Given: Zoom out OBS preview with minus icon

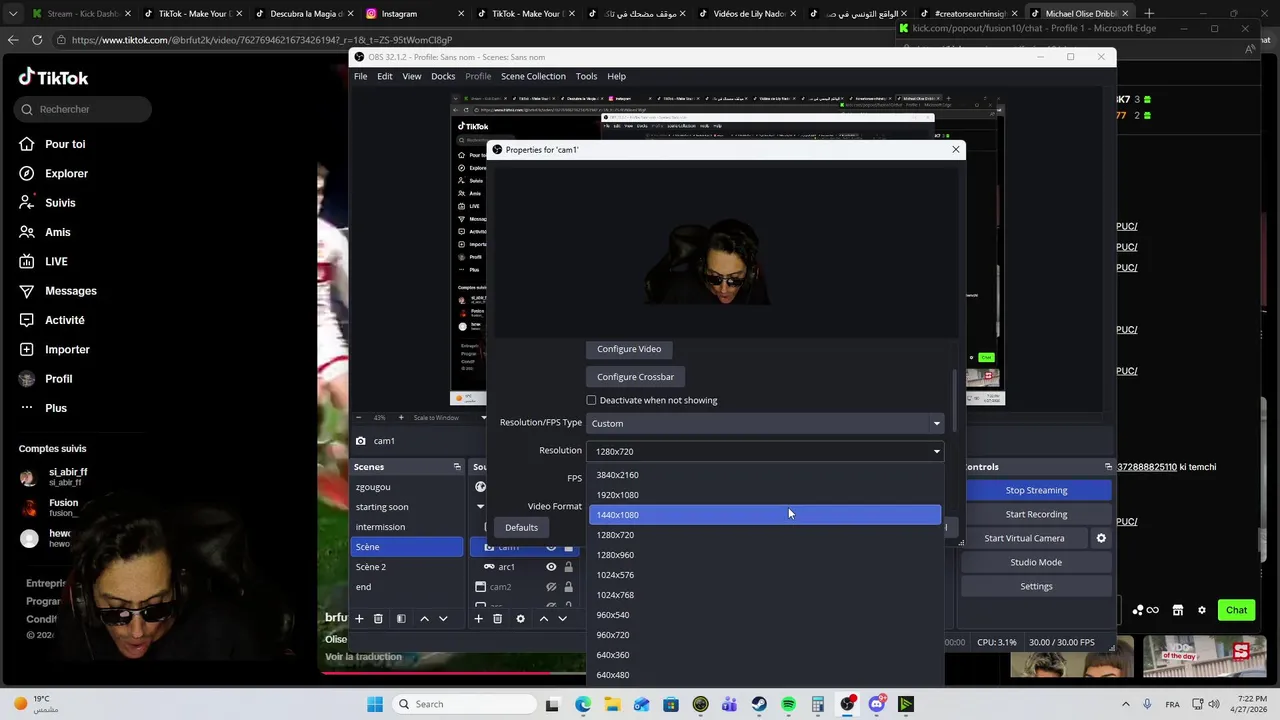Looking at the screenshot, I should point(360,418).
